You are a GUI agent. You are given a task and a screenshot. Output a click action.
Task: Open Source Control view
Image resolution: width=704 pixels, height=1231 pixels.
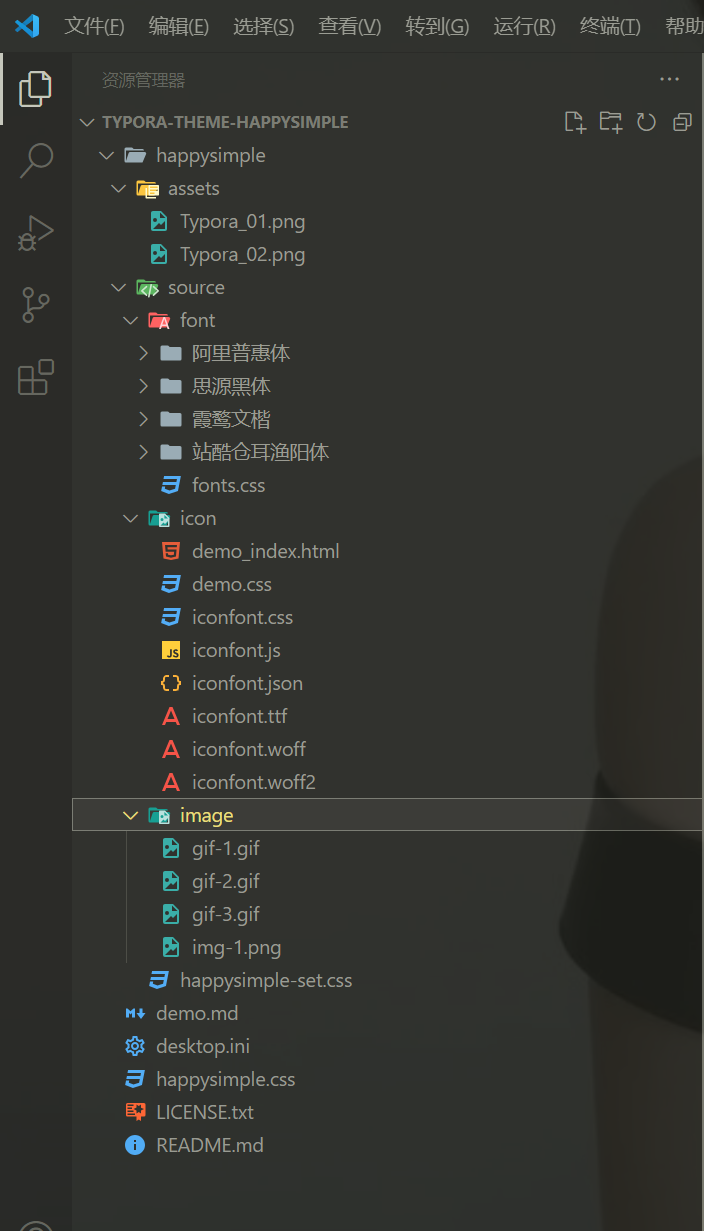tap(36, 305)
